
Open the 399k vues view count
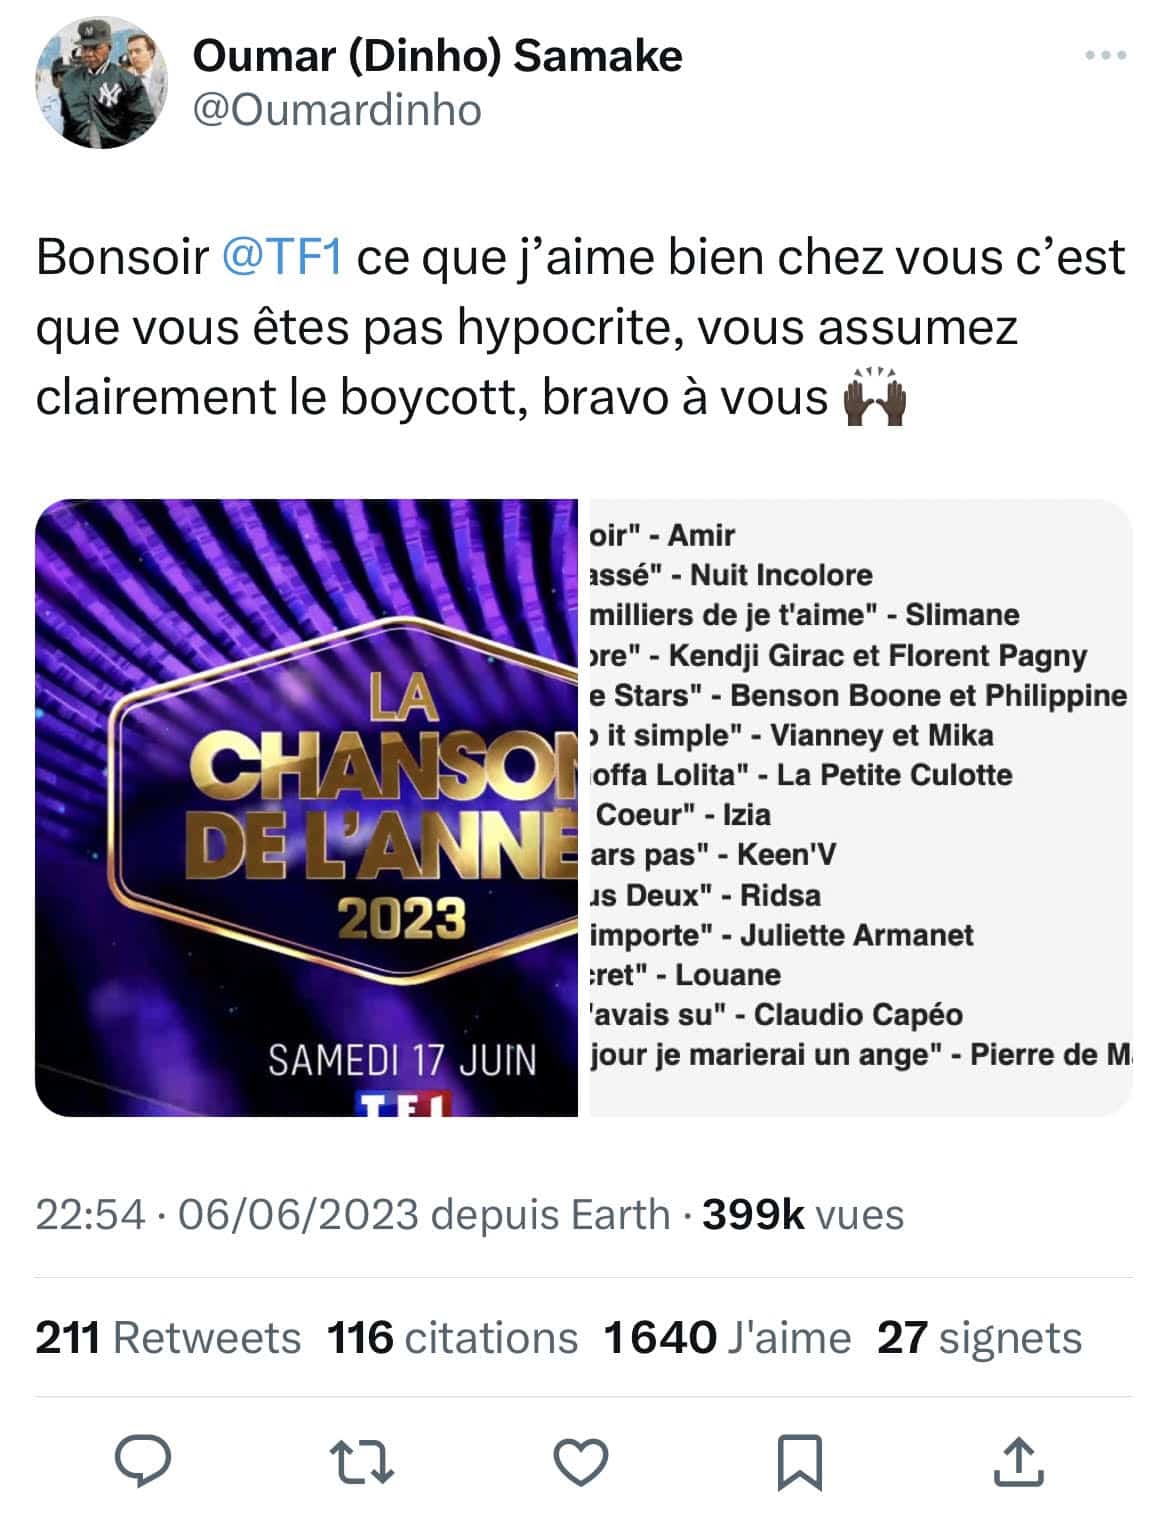click(x=803, y=1214)
